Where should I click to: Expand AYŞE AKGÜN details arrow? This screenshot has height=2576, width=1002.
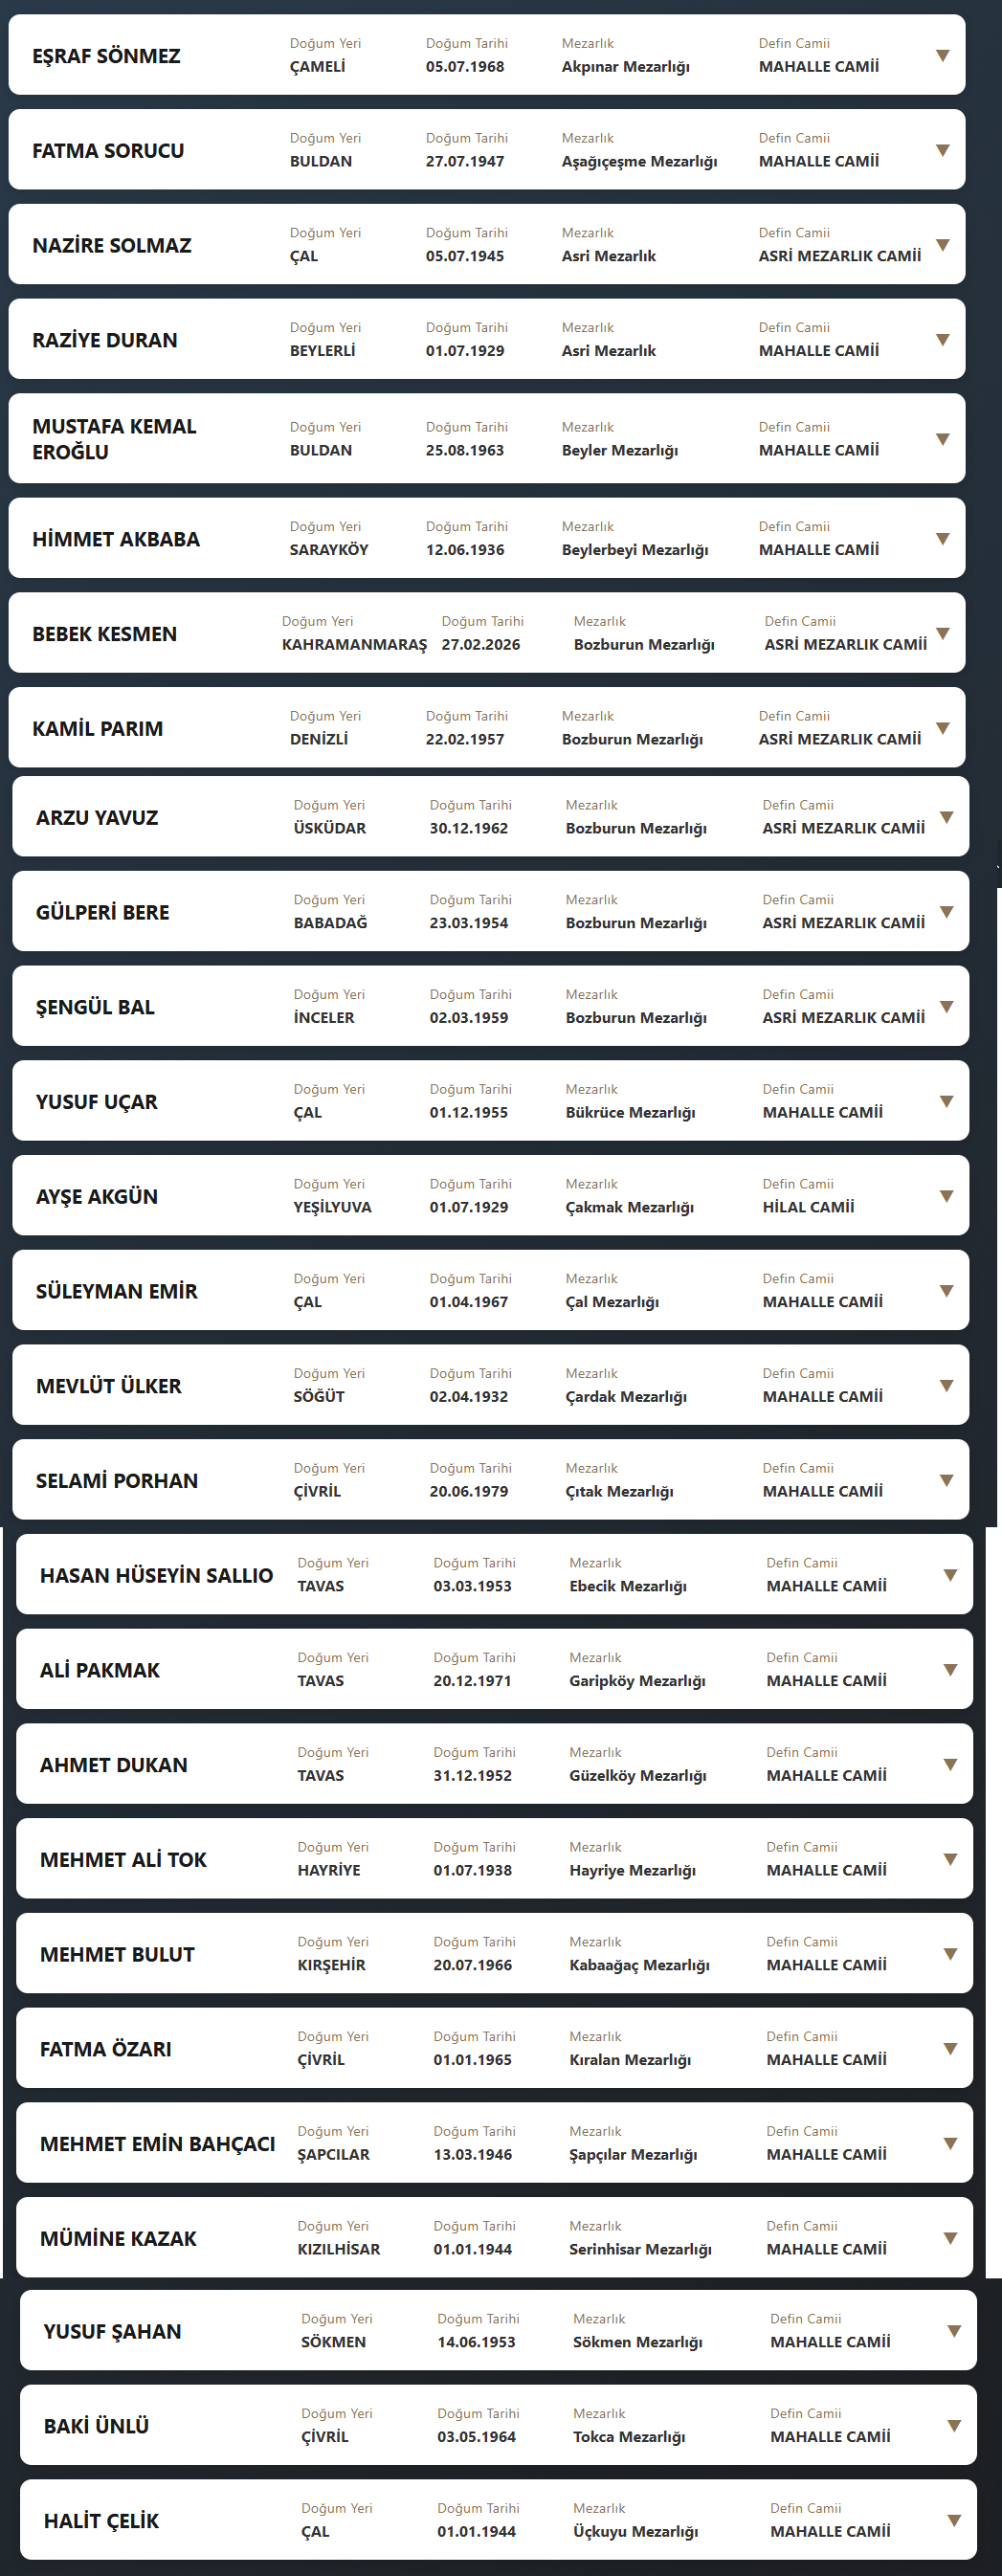[x=946, y=1196]
